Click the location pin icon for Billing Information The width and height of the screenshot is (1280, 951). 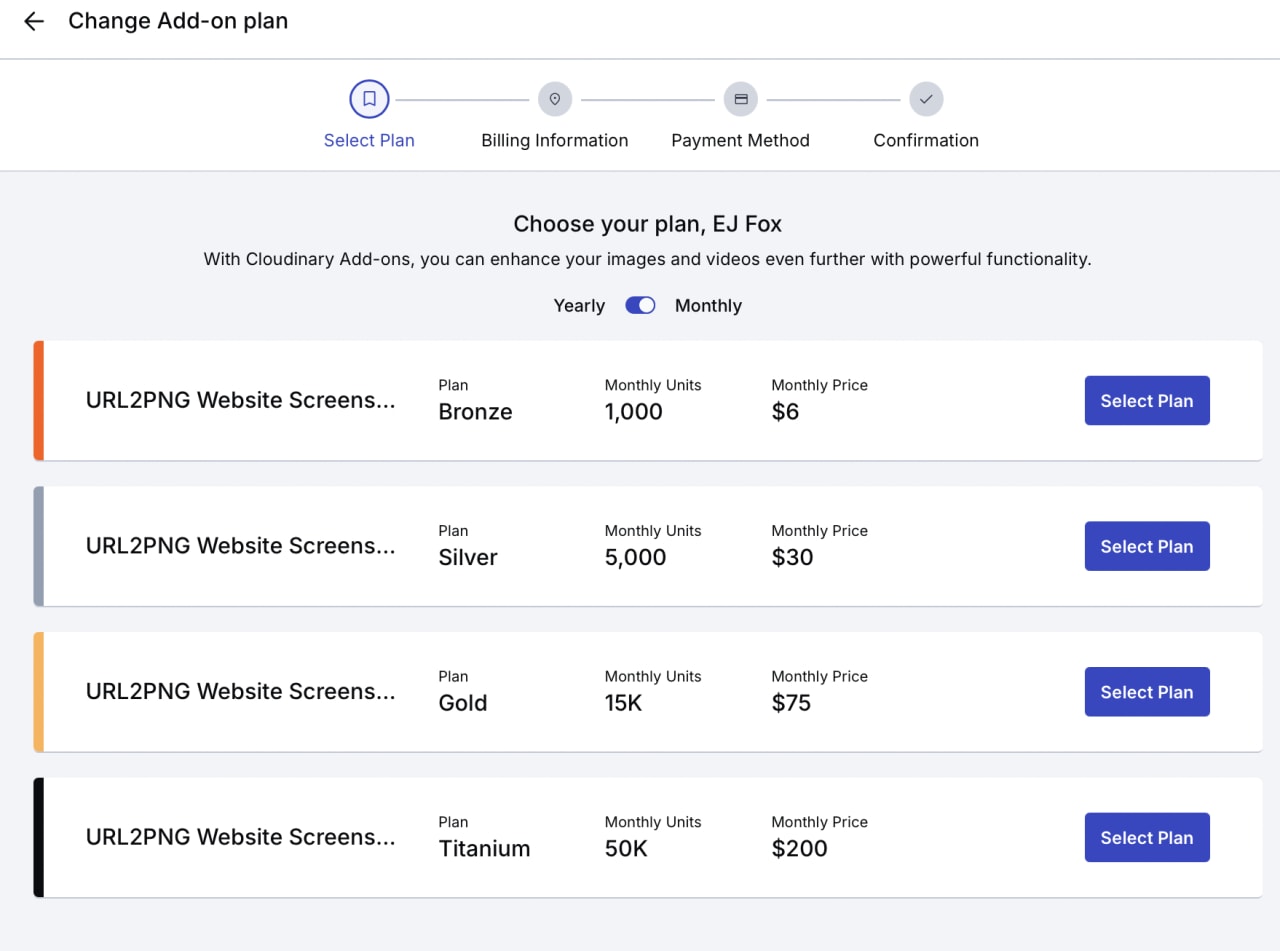pyautogui.click(x=555, y=99)
